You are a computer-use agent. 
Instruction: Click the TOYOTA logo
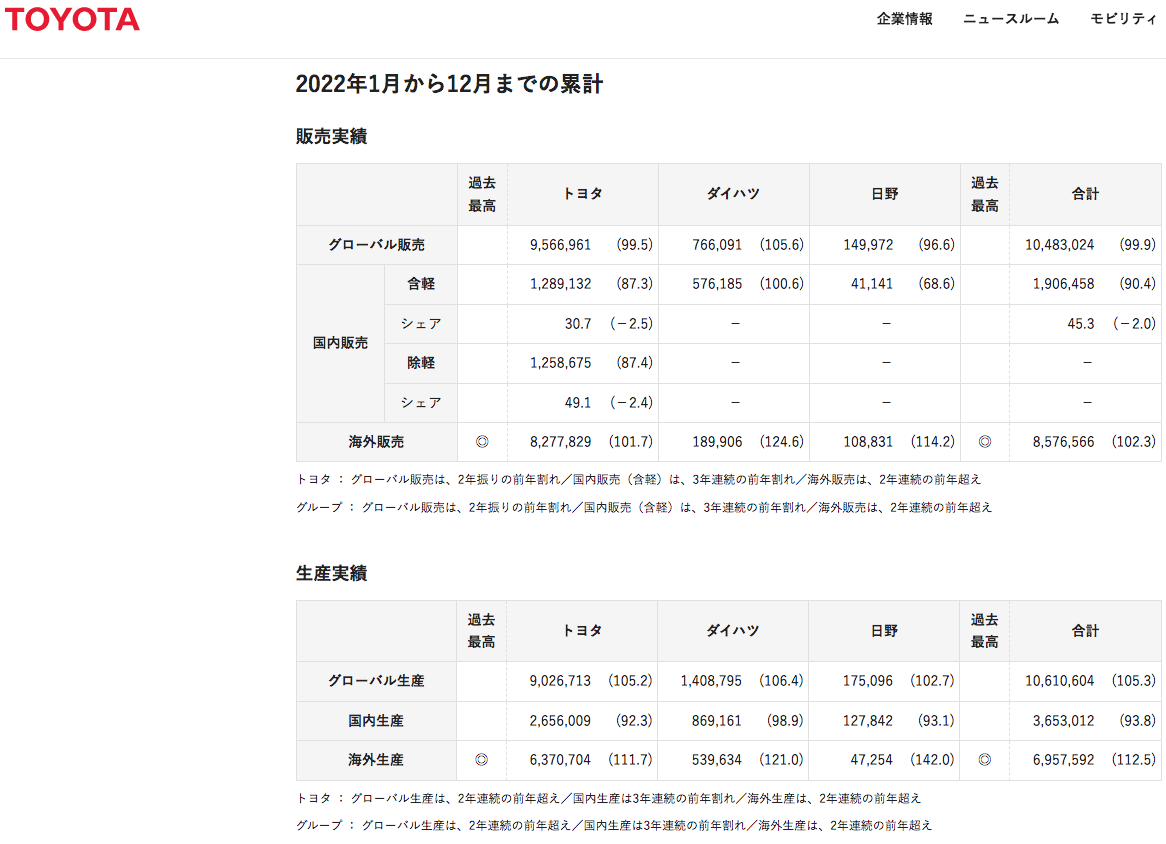point(72,19)
